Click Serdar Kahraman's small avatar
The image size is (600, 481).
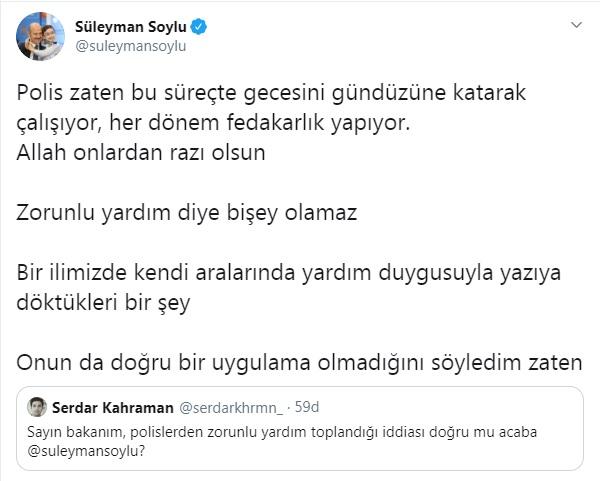coord(37,407)
